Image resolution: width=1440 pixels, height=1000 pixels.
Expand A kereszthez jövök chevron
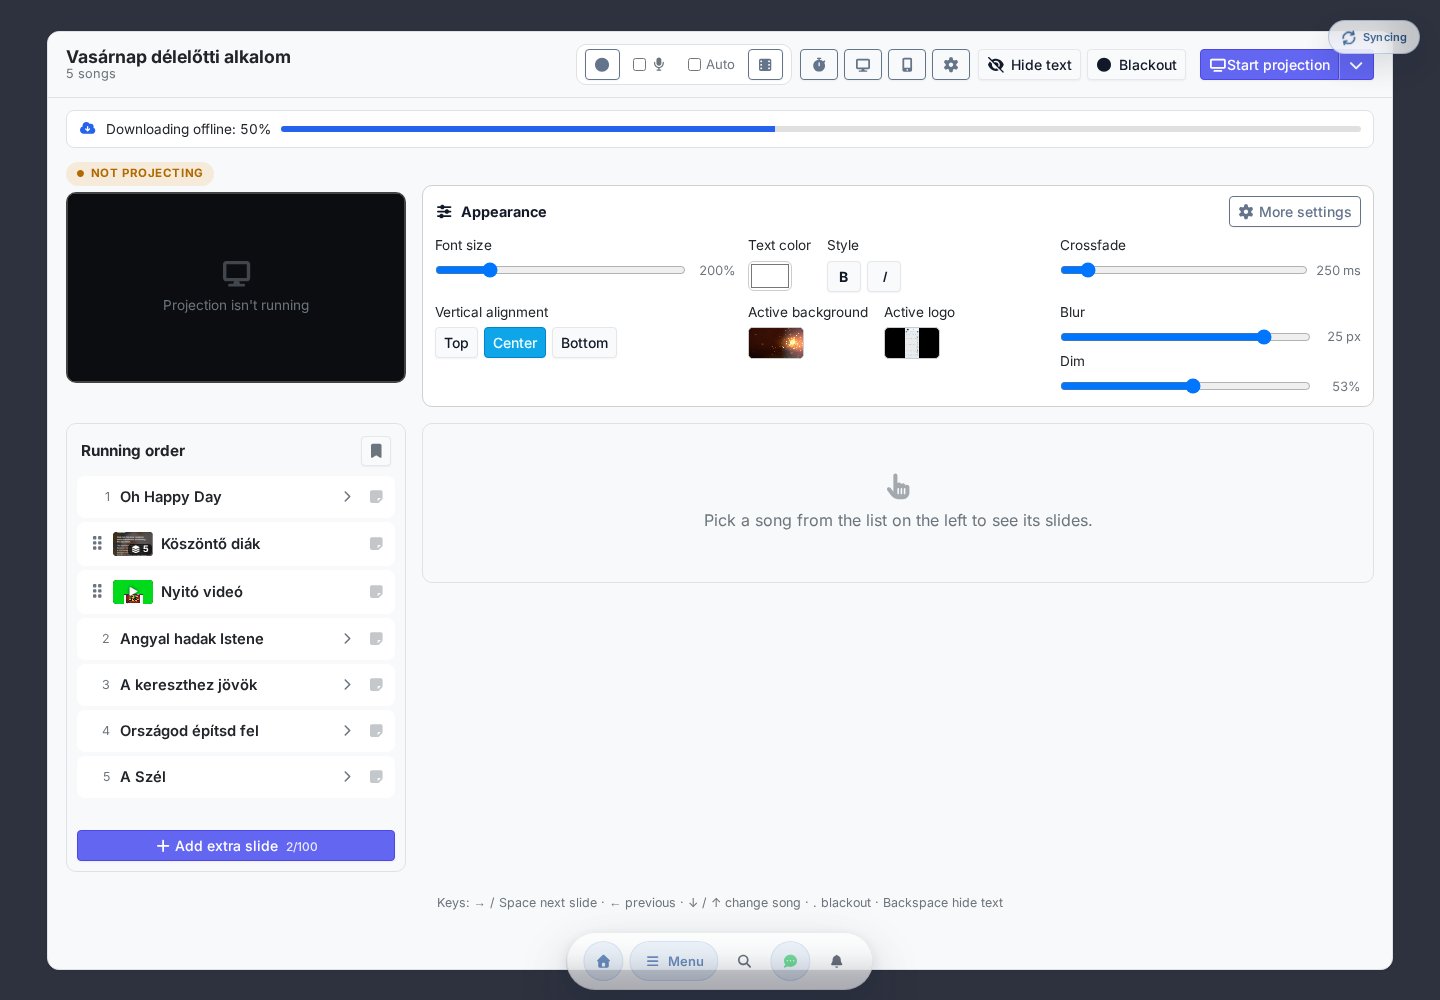coord(347,685)
